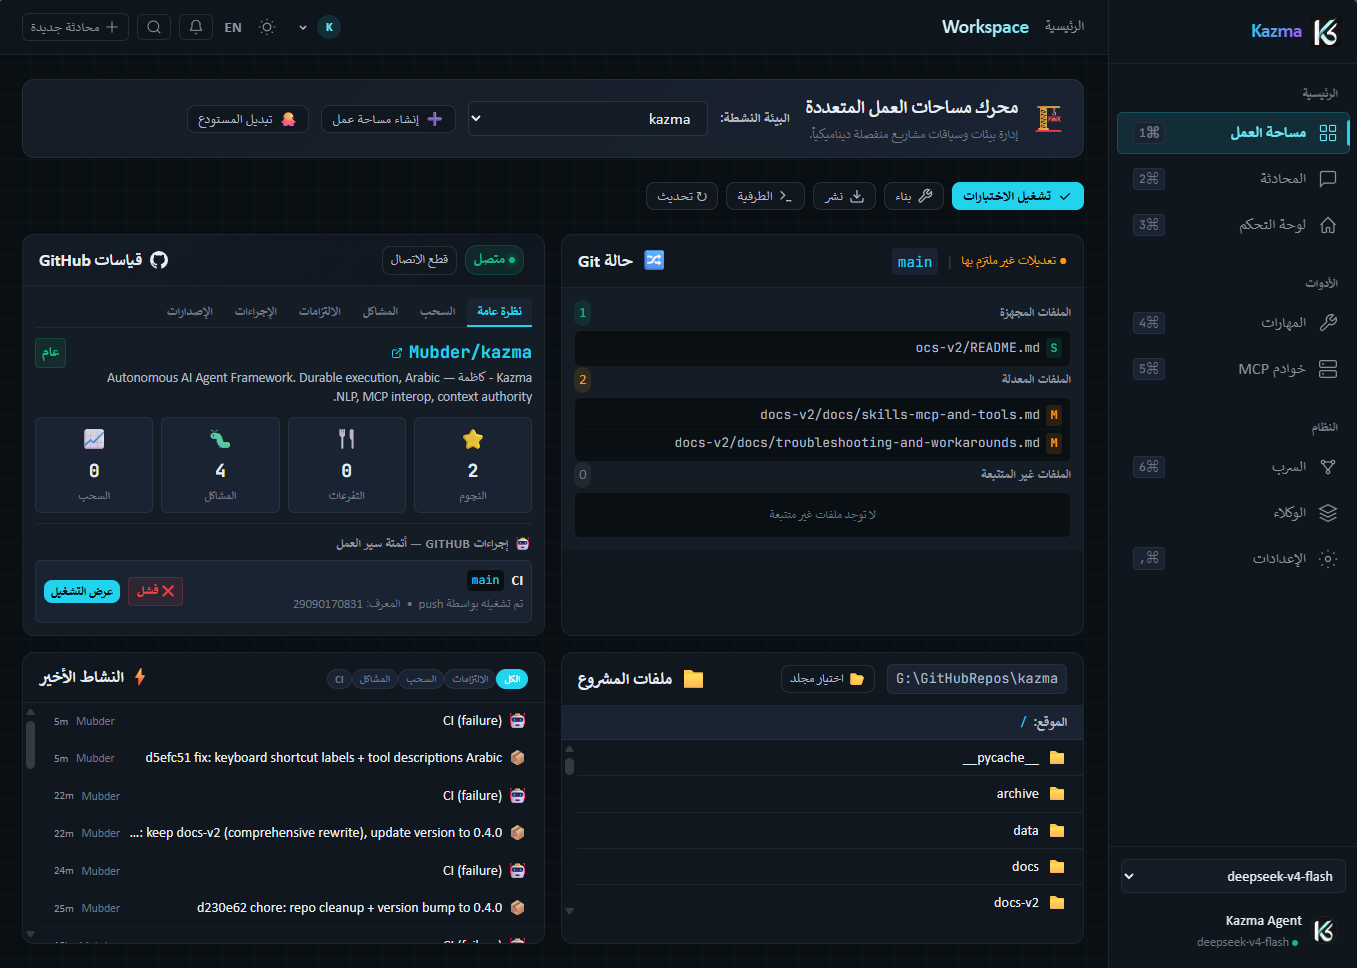Select staged file ocs-v2/README.md
This screenshot has height=968, width=1357.
click(x=822, y=347)
